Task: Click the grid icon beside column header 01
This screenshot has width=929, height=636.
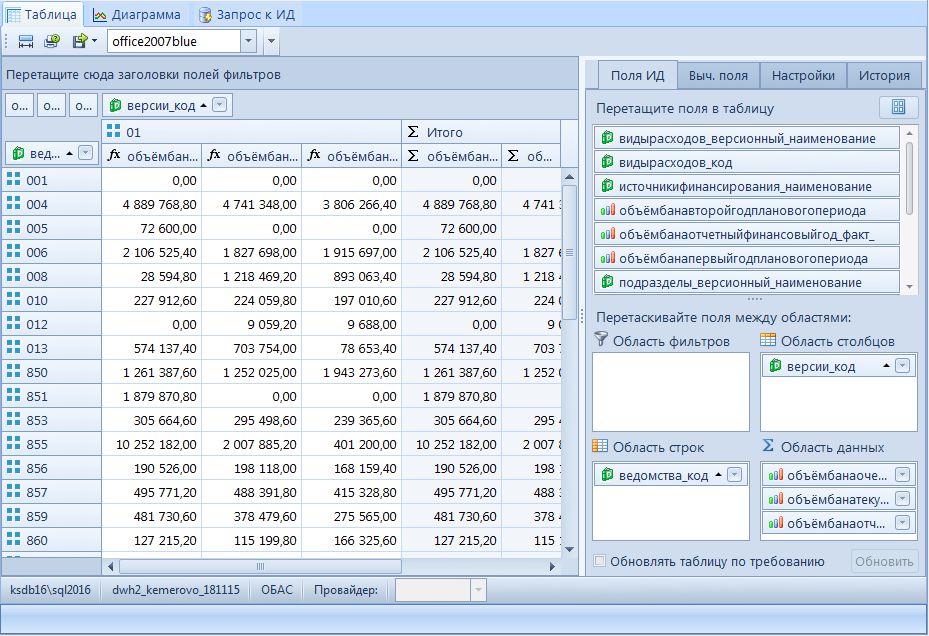Action: tap(114, 132)
